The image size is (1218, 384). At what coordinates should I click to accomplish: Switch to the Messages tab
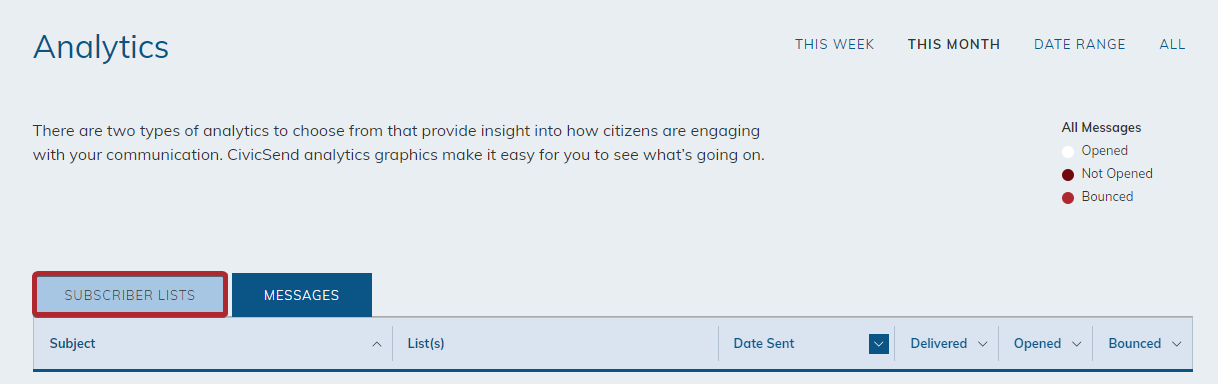(302, 295)
